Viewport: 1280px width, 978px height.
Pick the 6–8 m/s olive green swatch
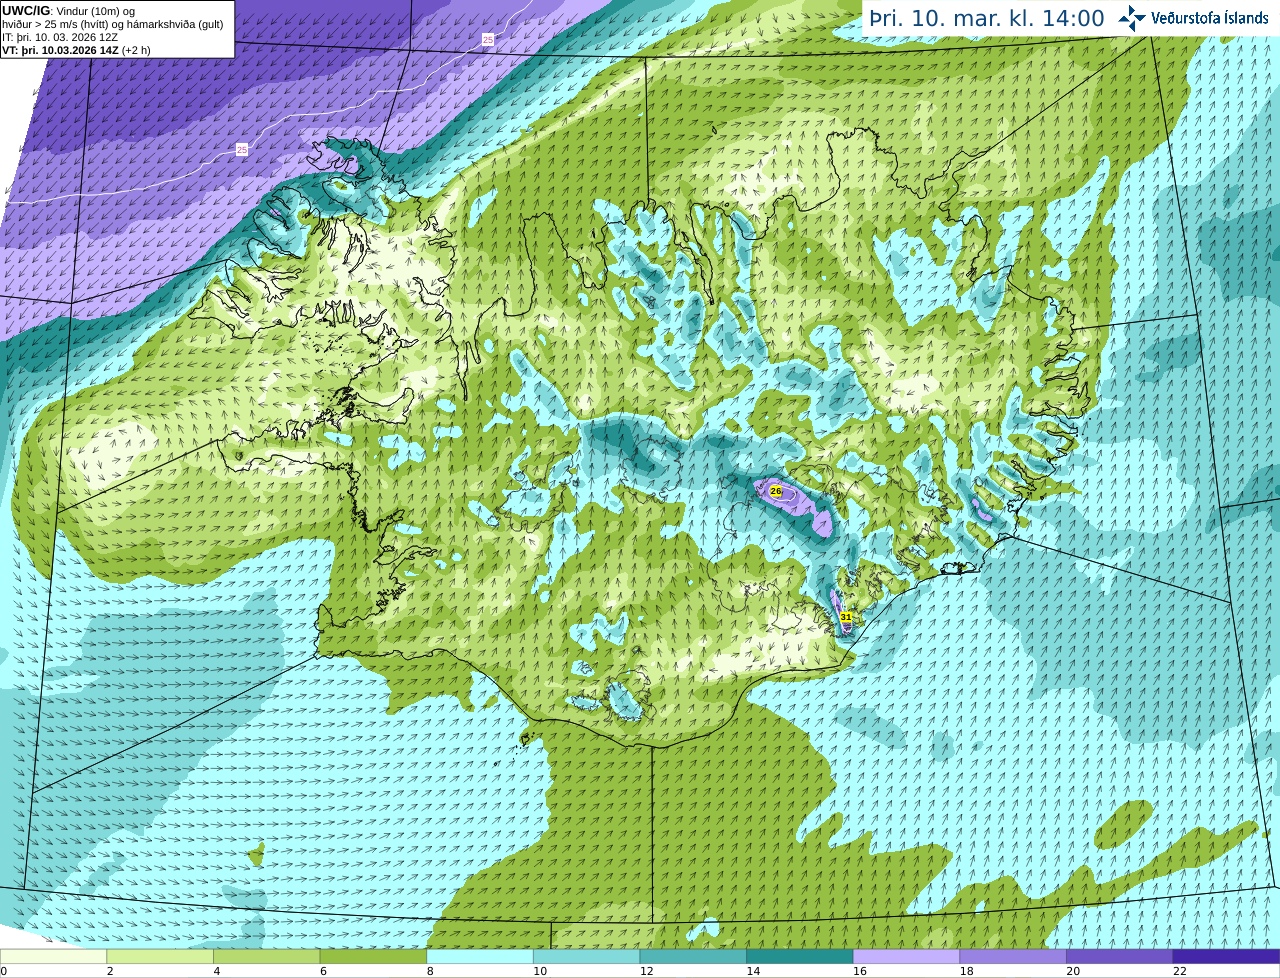pyautogui.click(x=373, y=956)
